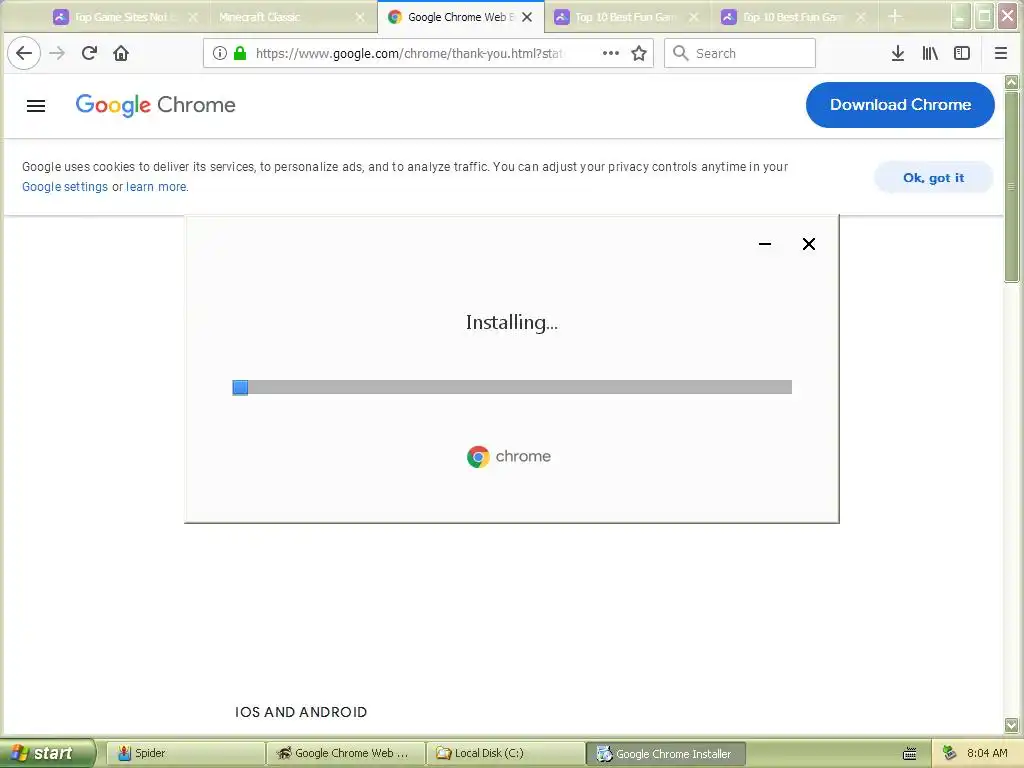Click the Installing... status text

[x=512, y=323]
